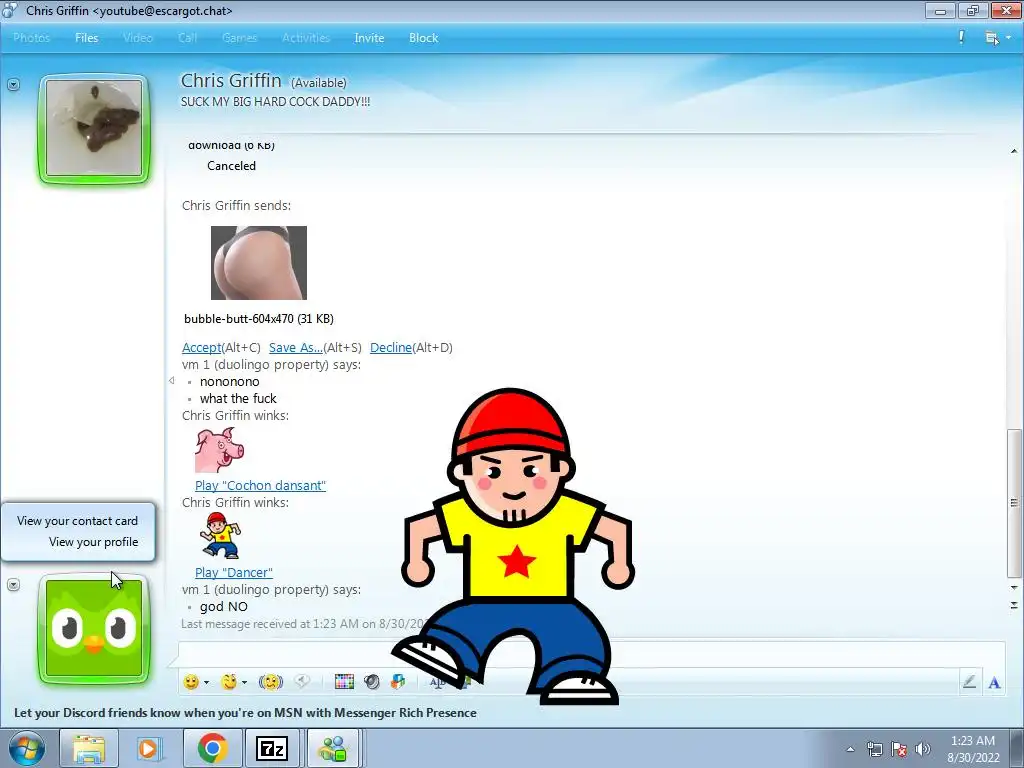Open the colorful grid background picker icon

tap(344, 682)
